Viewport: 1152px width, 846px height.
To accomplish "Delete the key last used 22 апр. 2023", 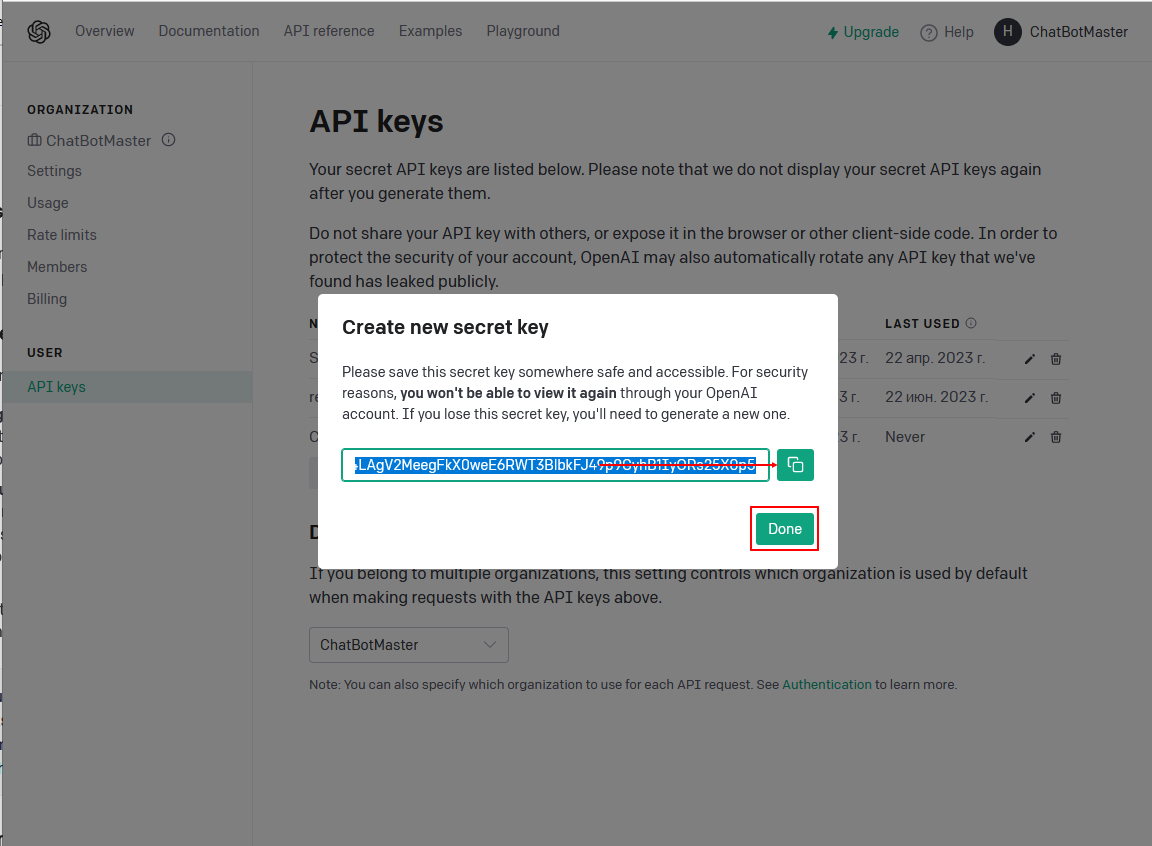I will (x=1056, y=359).
